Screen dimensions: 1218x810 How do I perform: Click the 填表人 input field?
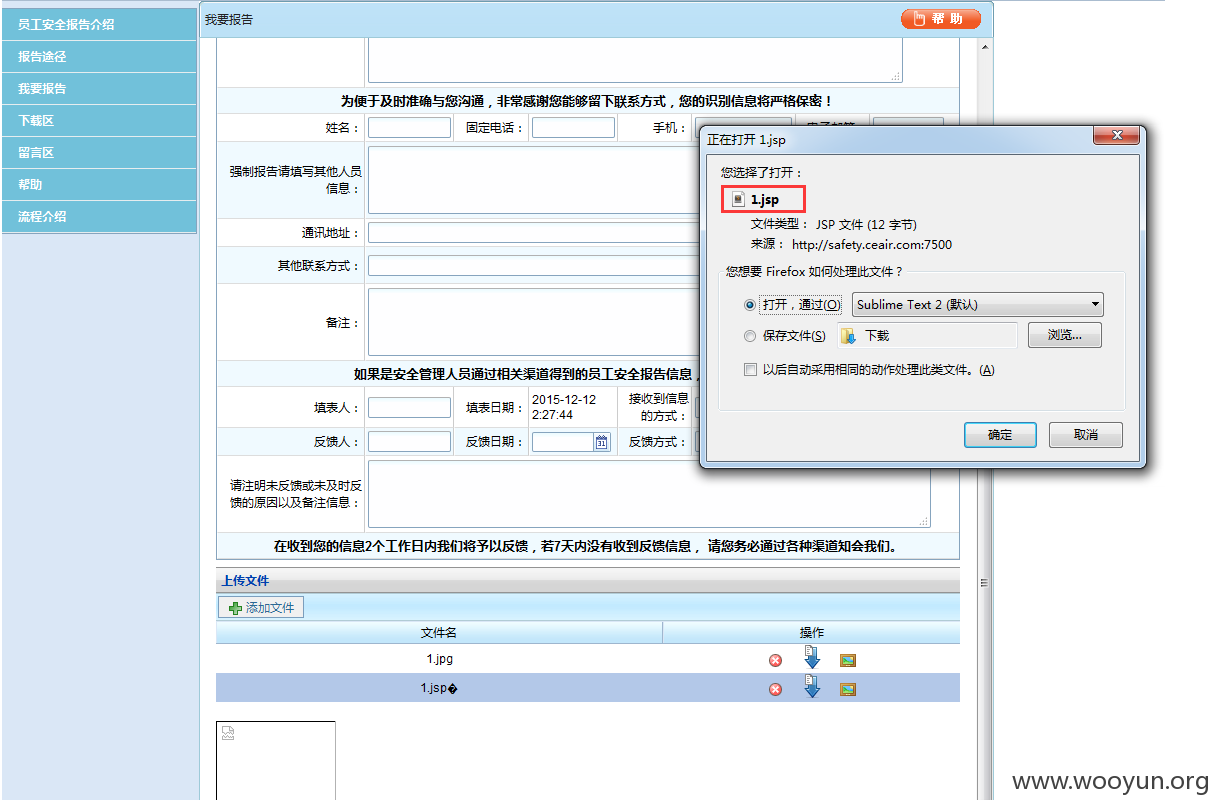point(409,408)
